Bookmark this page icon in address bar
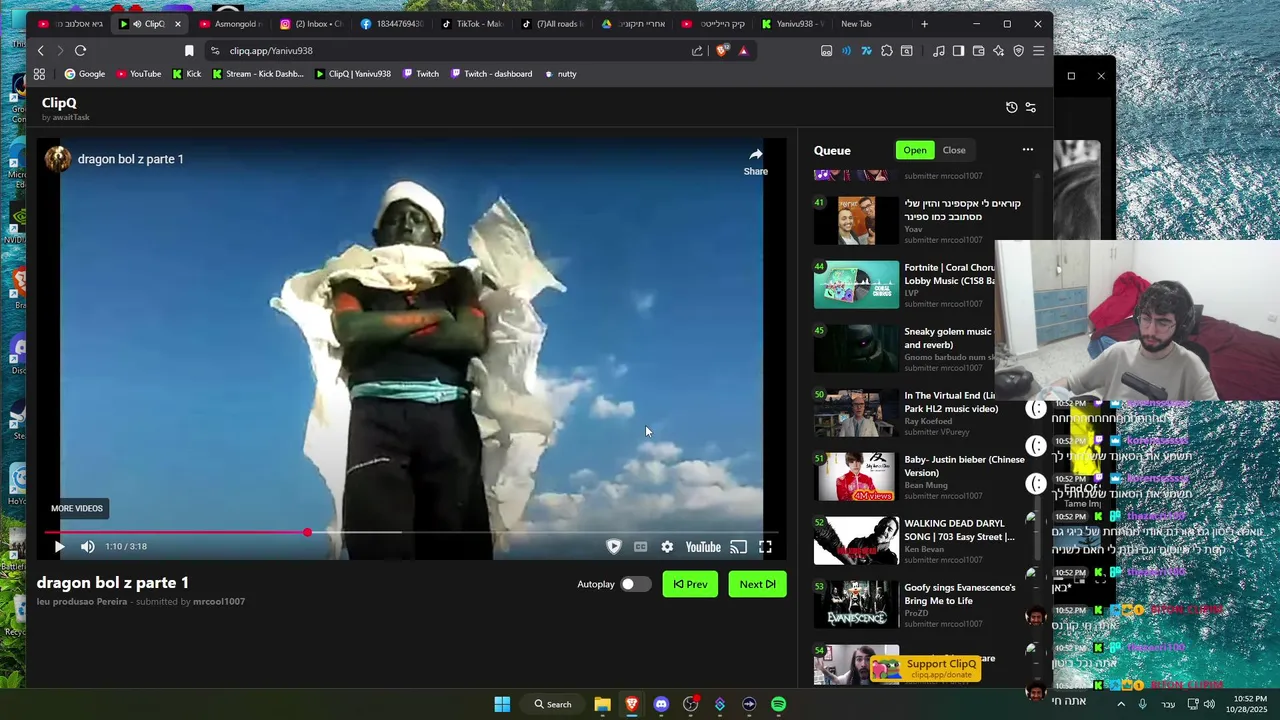Screen dimensions: 1280x720 (189, 51)
